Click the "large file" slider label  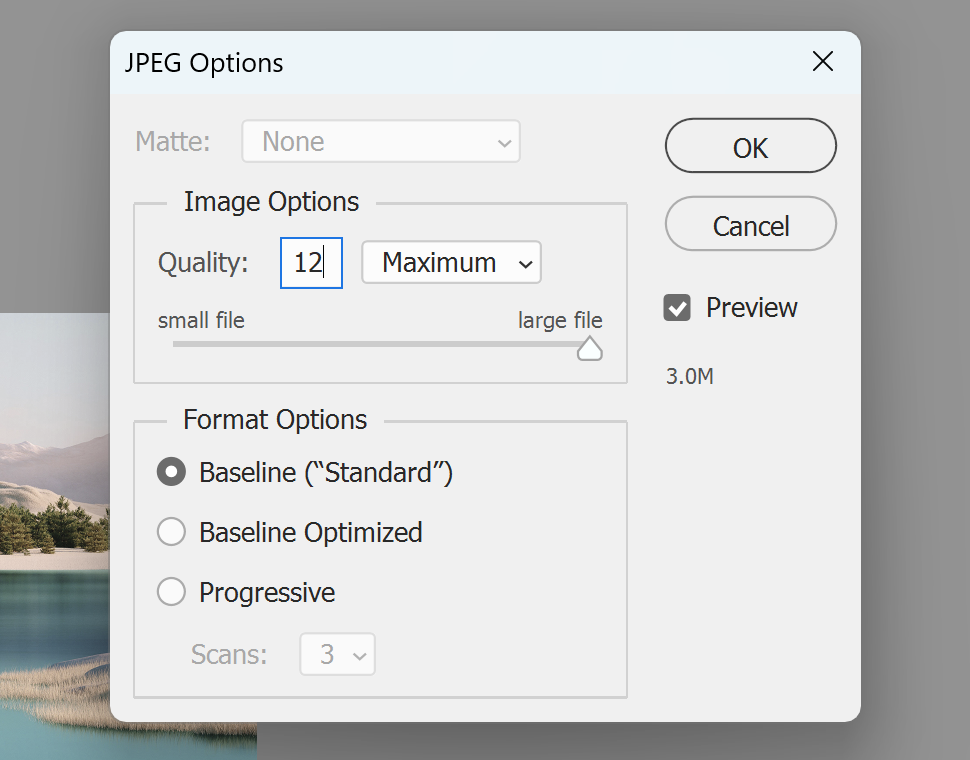pyautogui.click(x=560, y=320)
